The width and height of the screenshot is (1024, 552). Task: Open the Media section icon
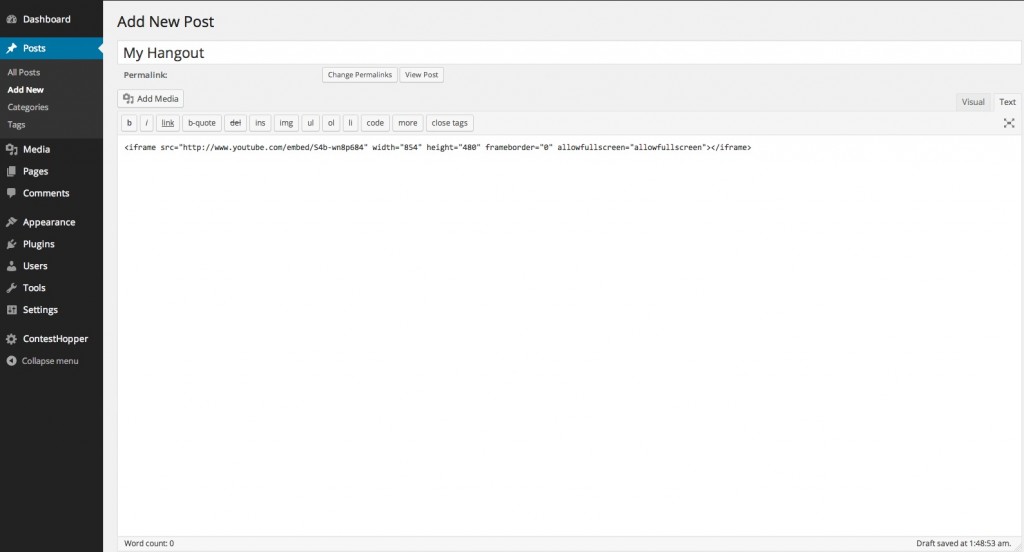point(11,150)
